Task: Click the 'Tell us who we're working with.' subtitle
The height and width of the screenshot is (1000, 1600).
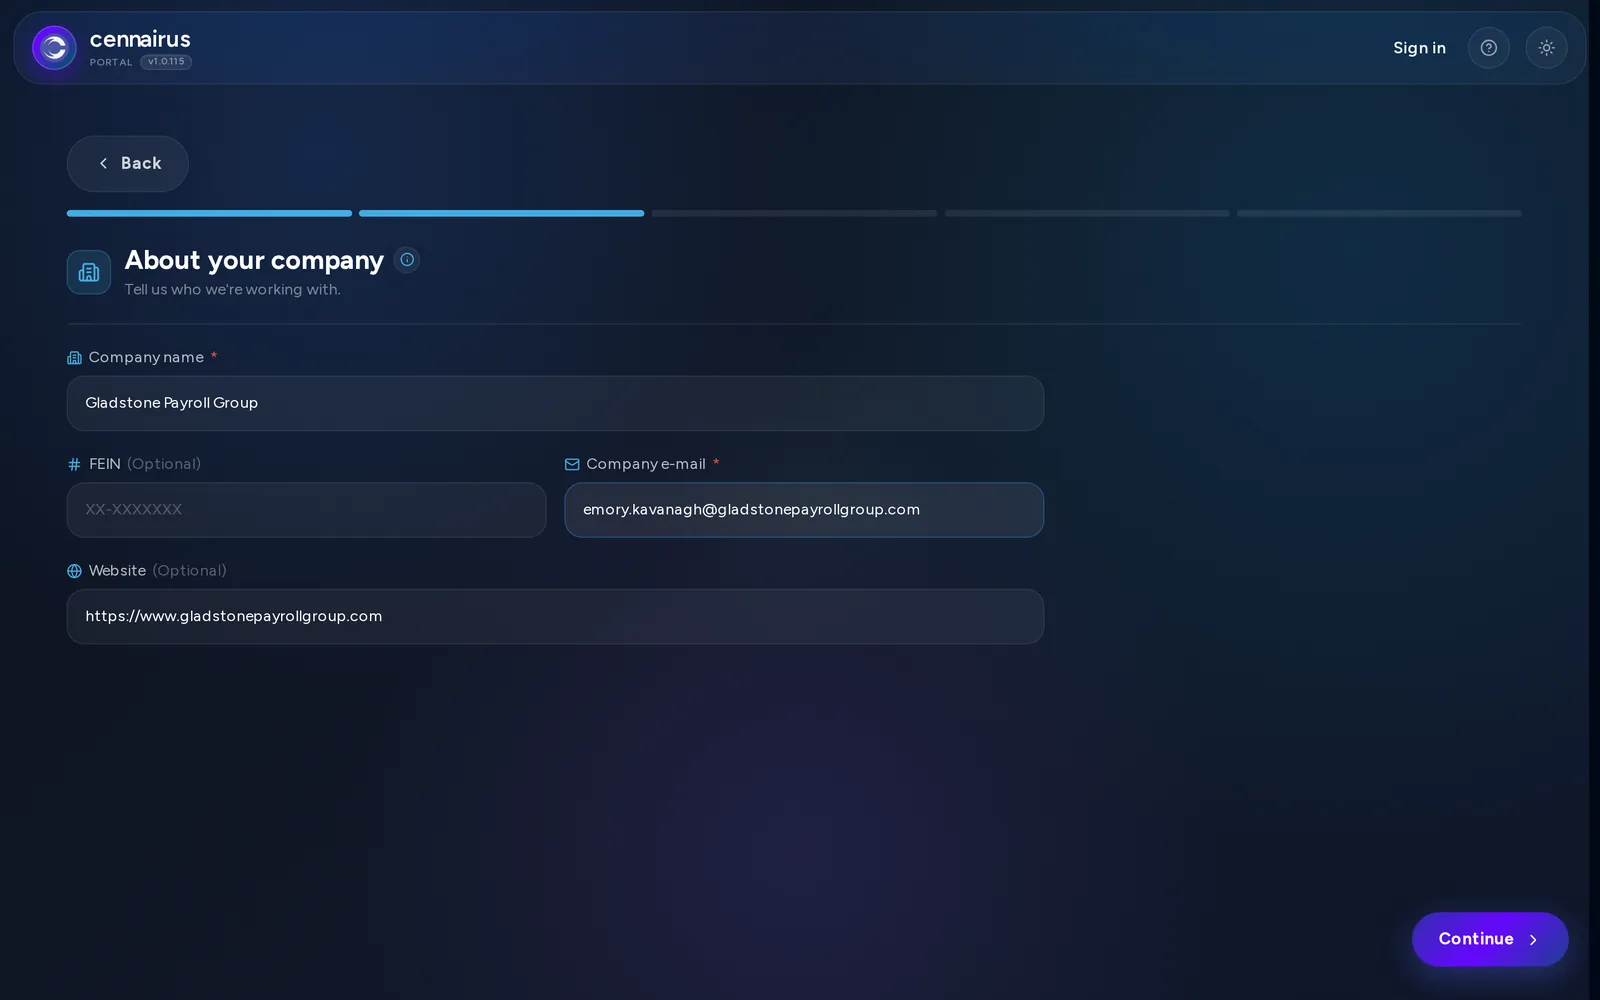Action: (x=232, y=290)
